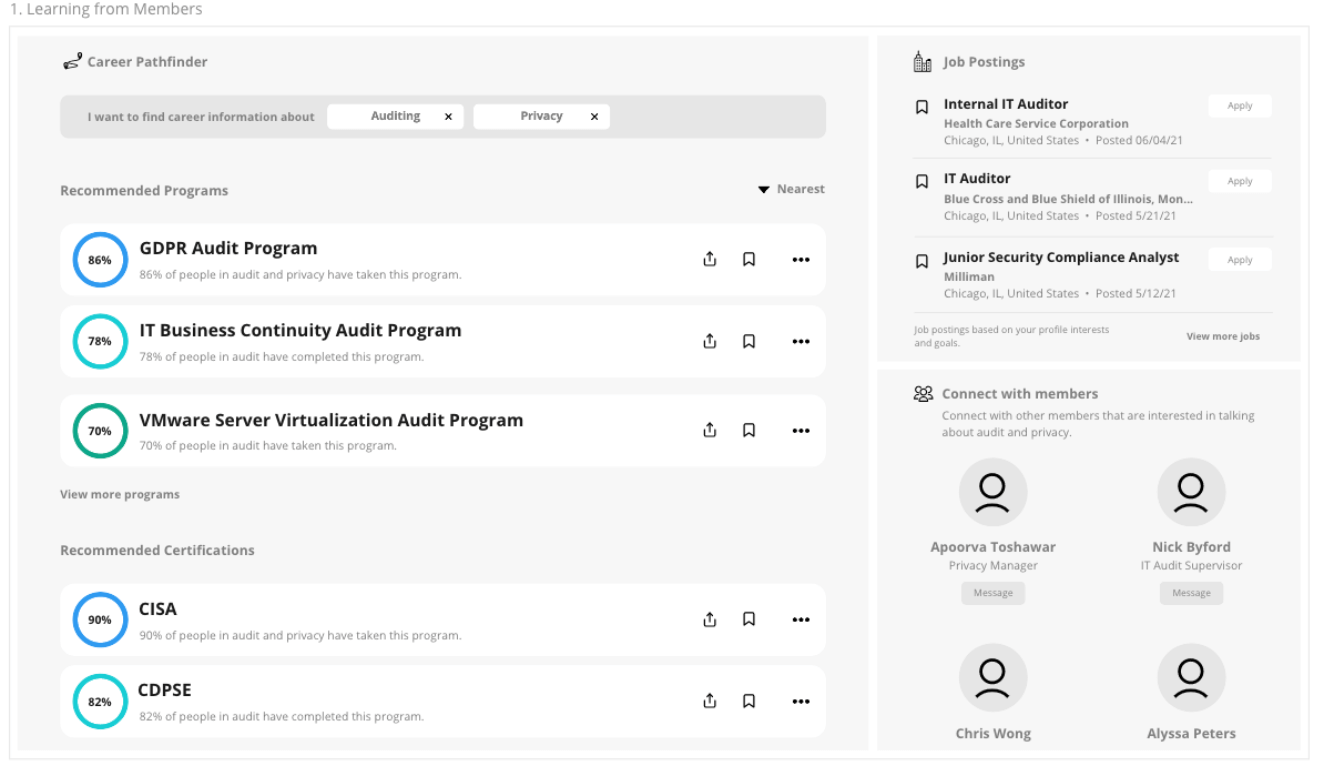Remove the Privacy filter tag
Image resolution: width=1324 pixels, height=774 pixels.
tap(594, 117)
